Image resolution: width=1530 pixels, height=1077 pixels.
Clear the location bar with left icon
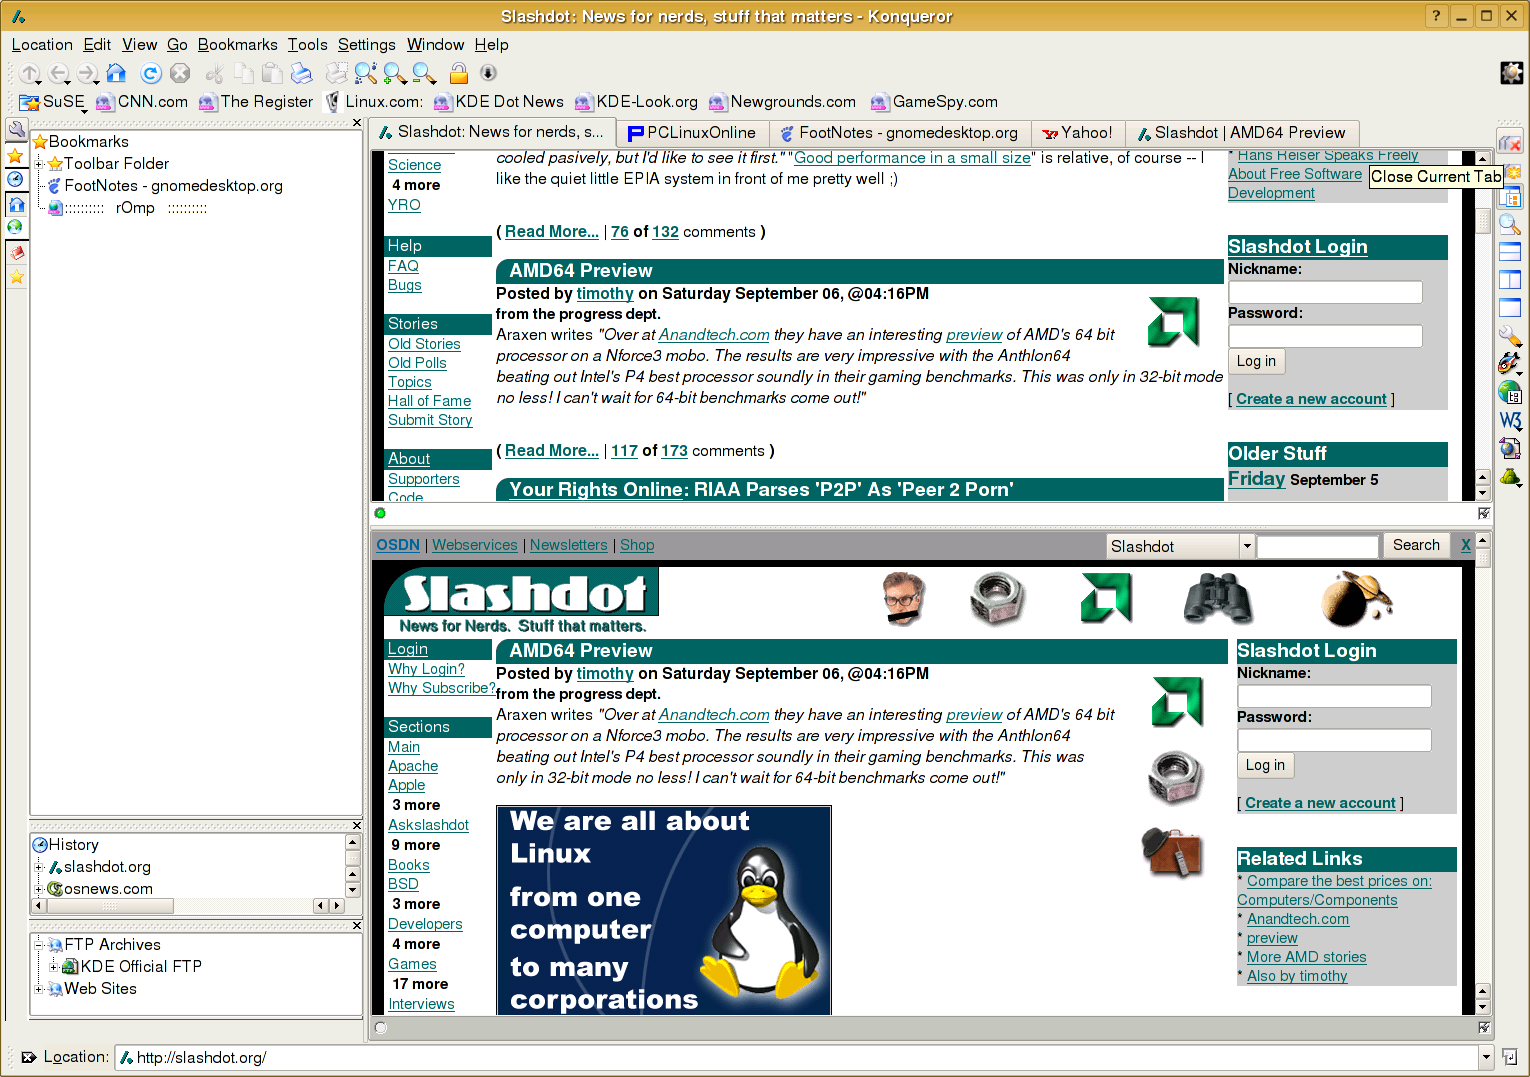(x=28, y=1057)
